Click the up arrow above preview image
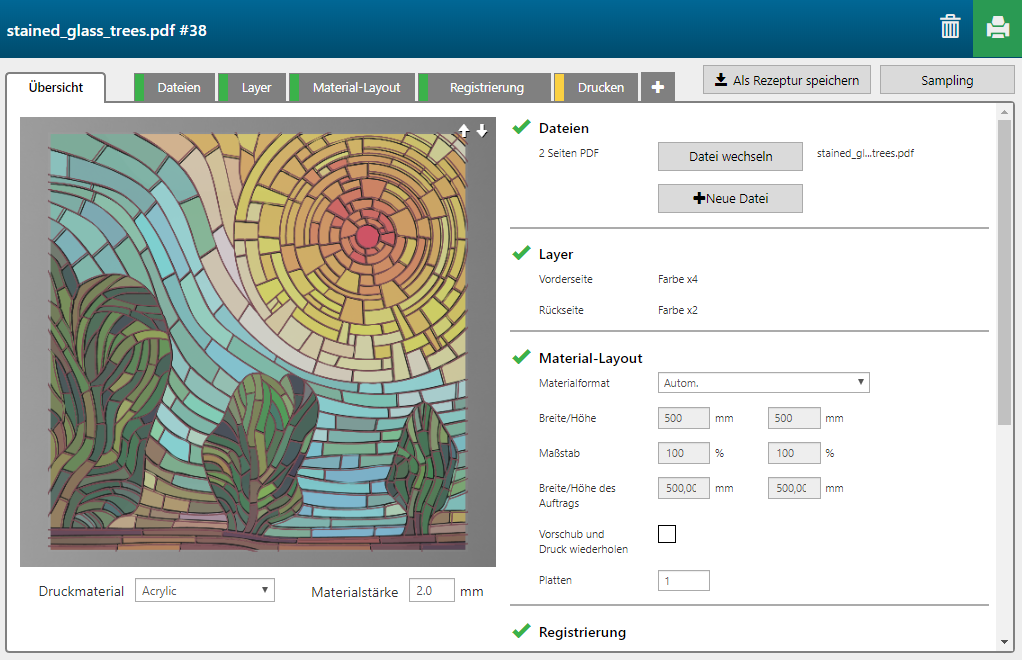Image resolution: width=1022 pixels, height=660 pixels. coord(463,131)
